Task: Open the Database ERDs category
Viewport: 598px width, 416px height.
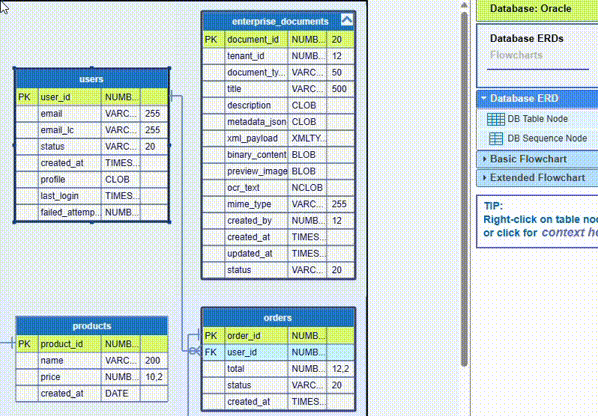Action: point(526,39)
